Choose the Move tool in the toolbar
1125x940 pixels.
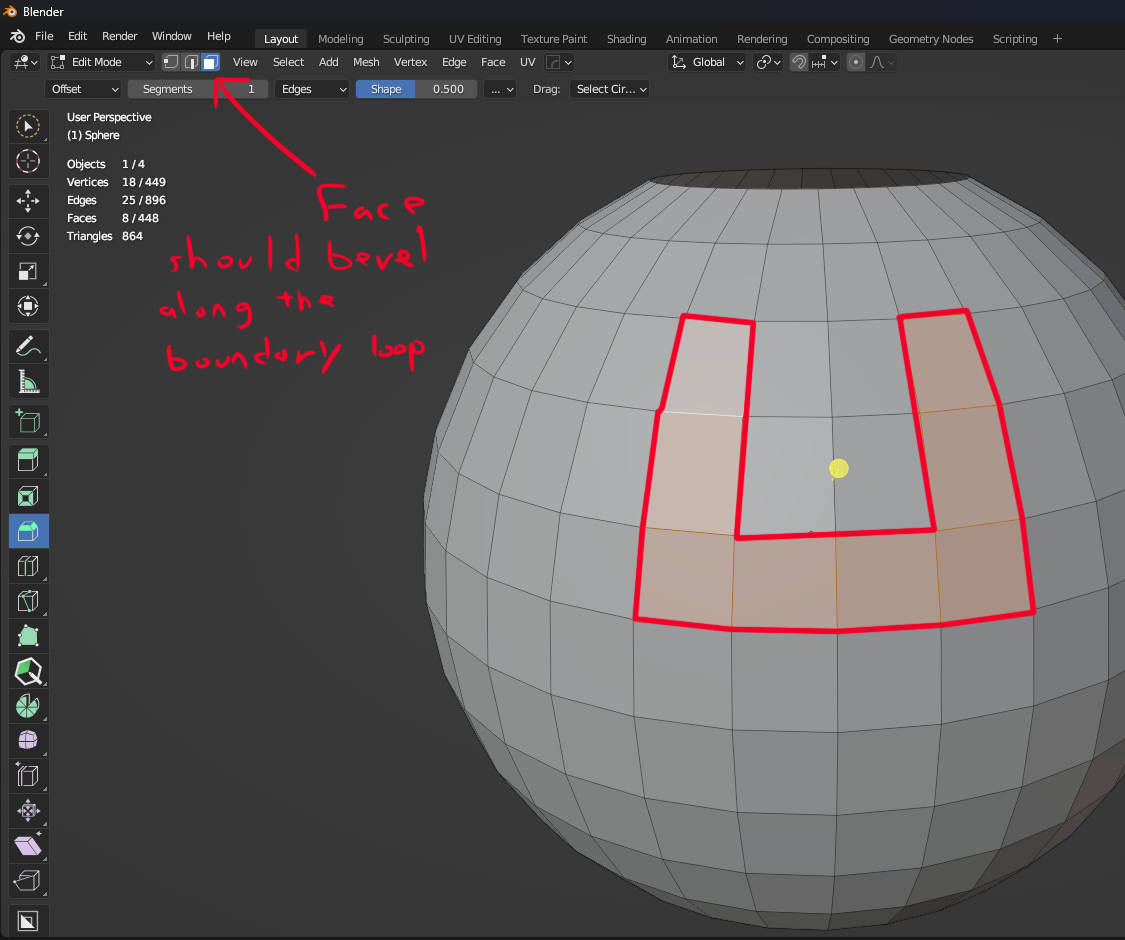28,202
